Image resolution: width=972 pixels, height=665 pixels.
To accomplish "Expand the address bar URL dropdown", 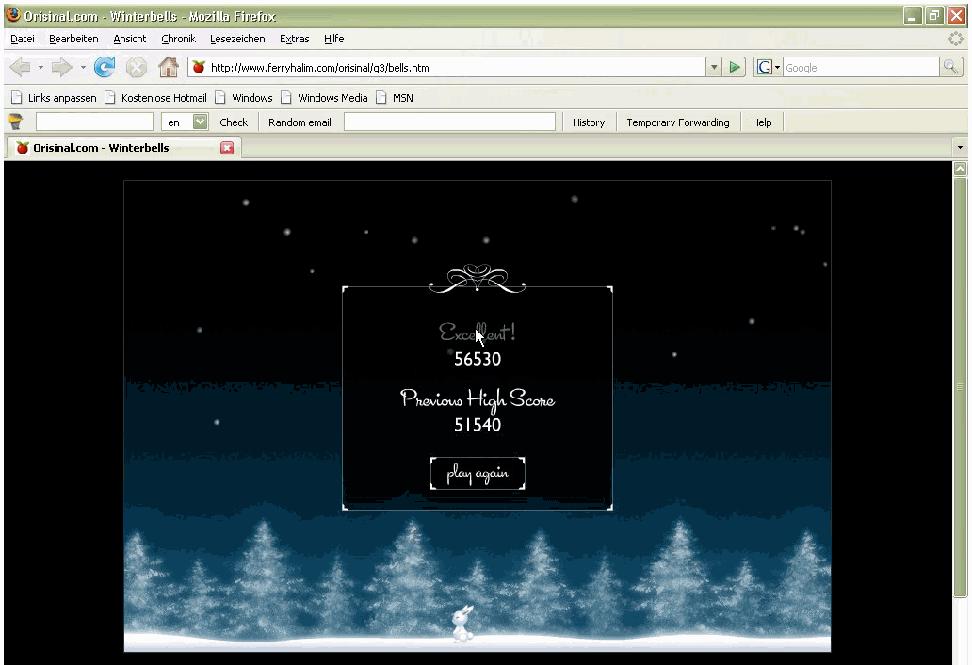I will click(714, 67).
